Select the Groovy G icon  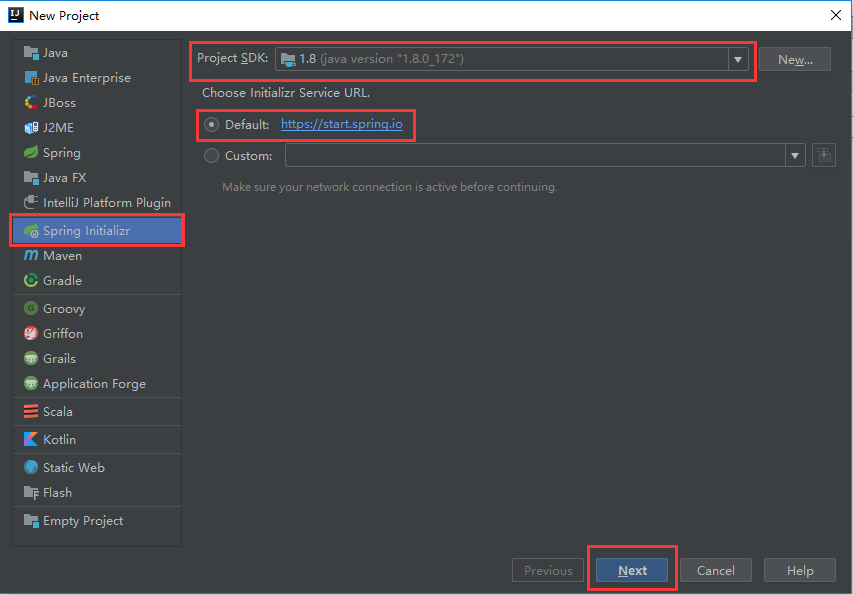pos(31,308)
